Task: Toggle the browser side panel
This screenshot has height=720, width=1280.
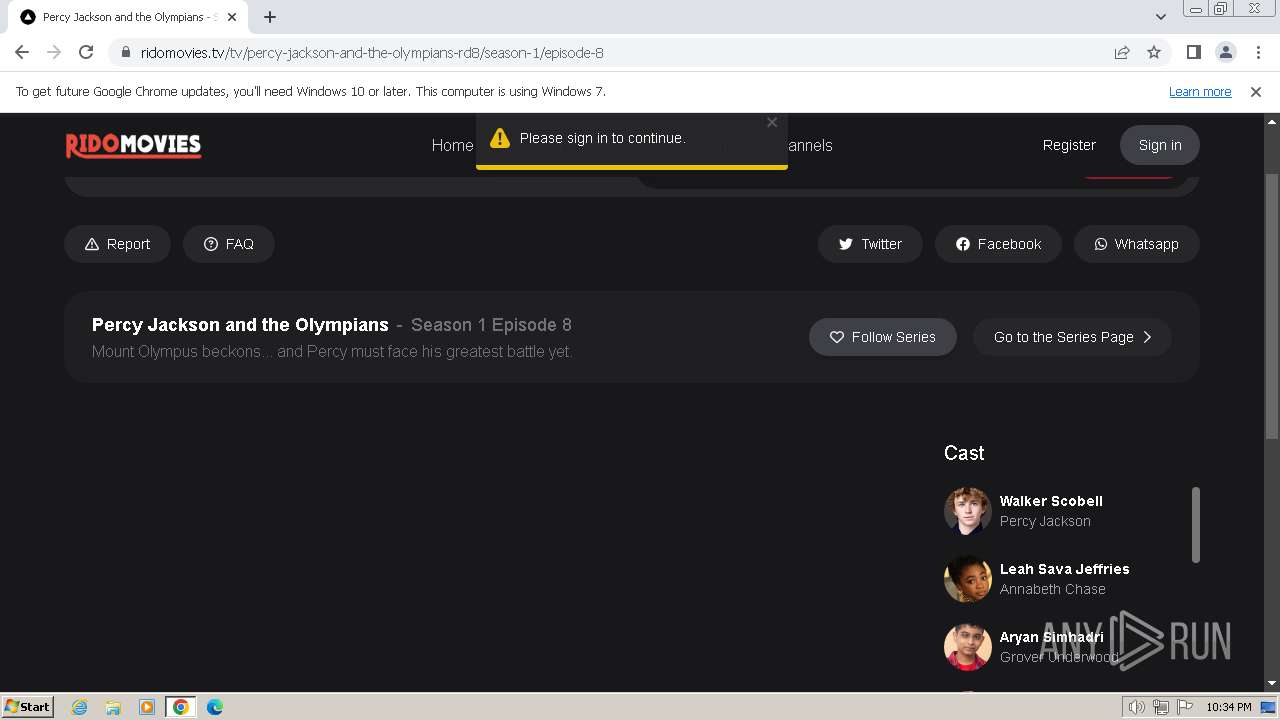Action: tap(1193, 52)
